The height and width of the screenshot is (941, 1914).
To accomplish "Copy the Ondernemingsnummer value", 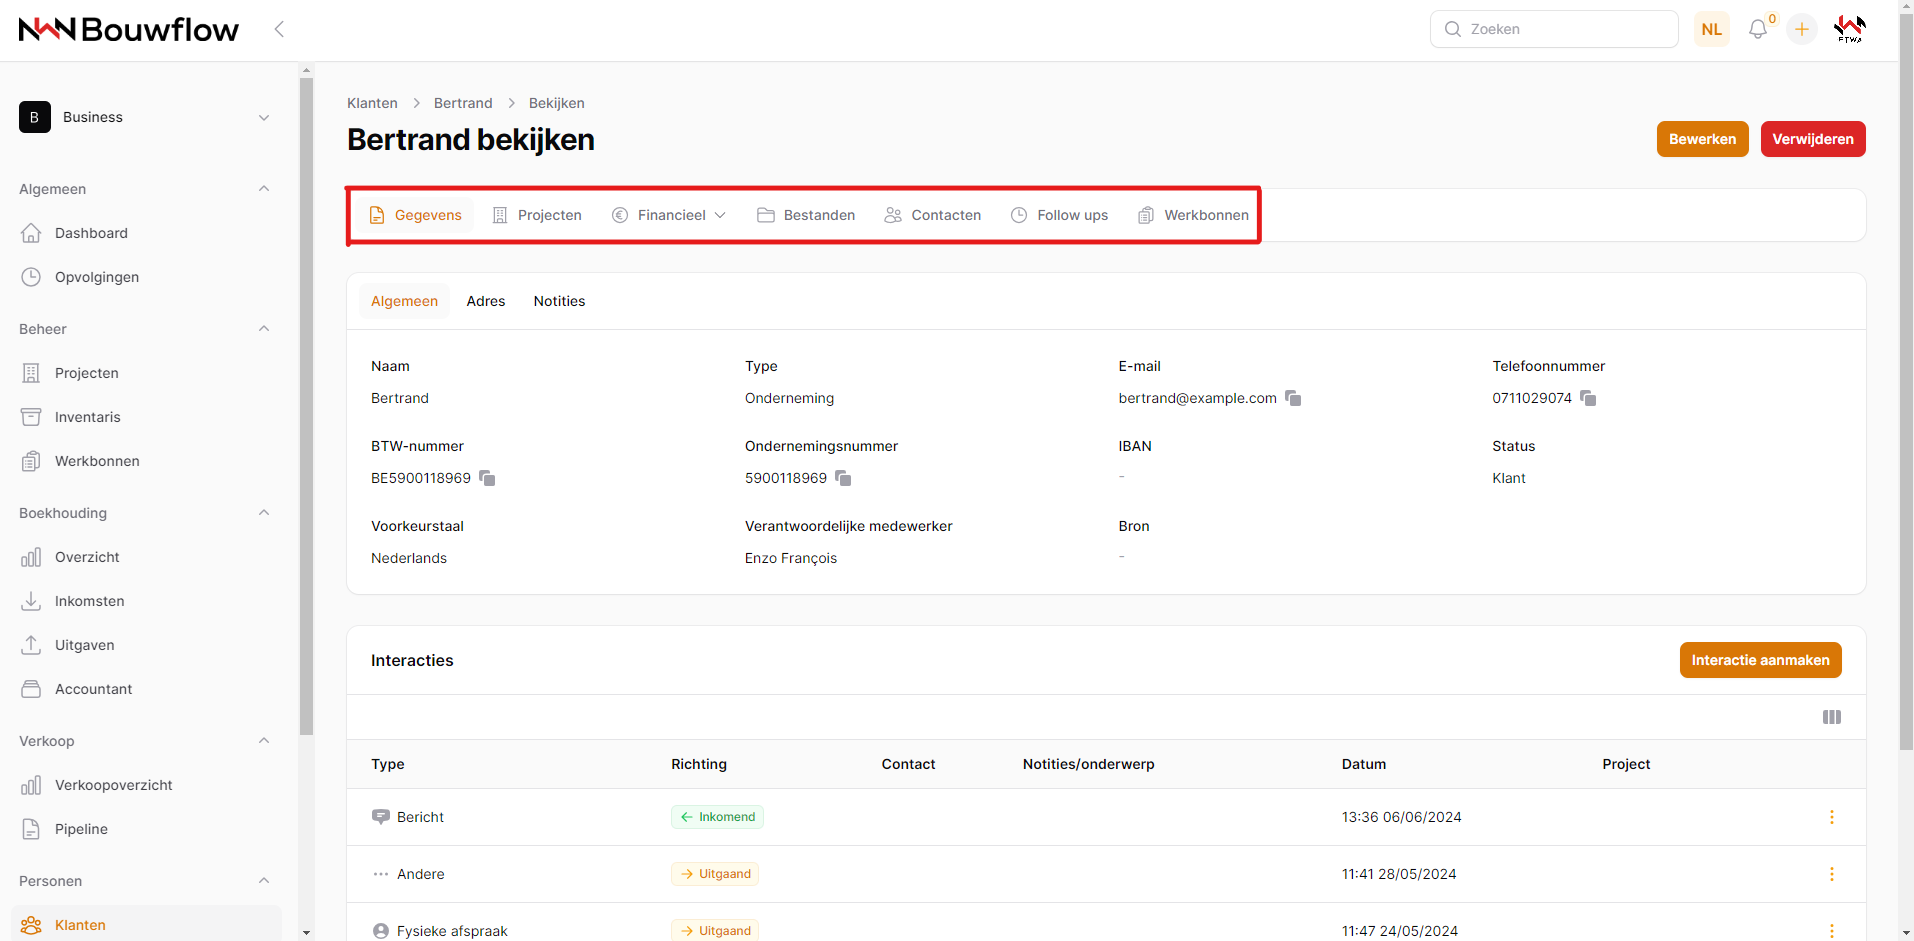I will (843, 478).
